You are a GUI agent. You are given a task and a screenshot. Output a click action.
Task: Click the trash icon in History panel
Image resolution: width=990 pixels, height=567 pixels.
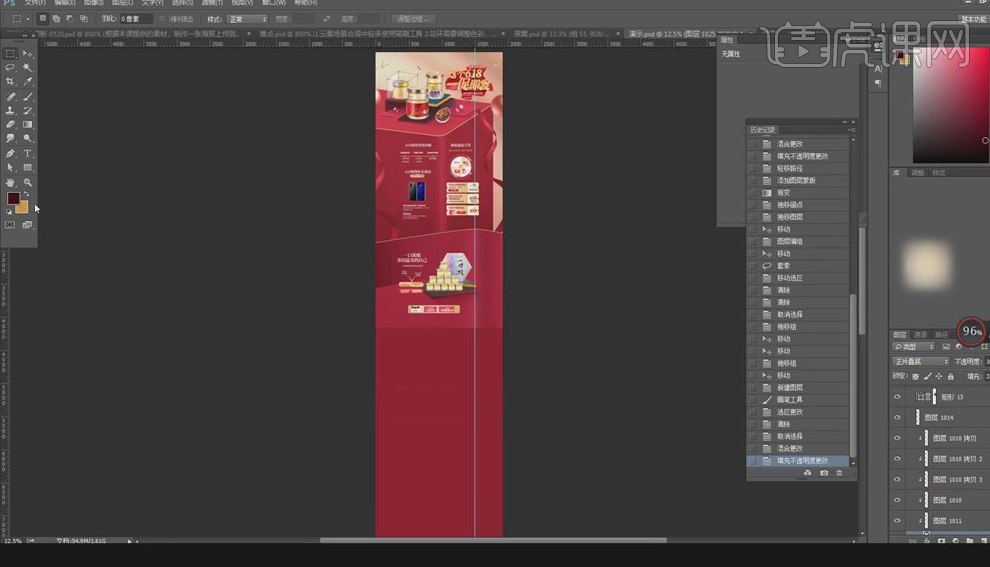[840, 473]
